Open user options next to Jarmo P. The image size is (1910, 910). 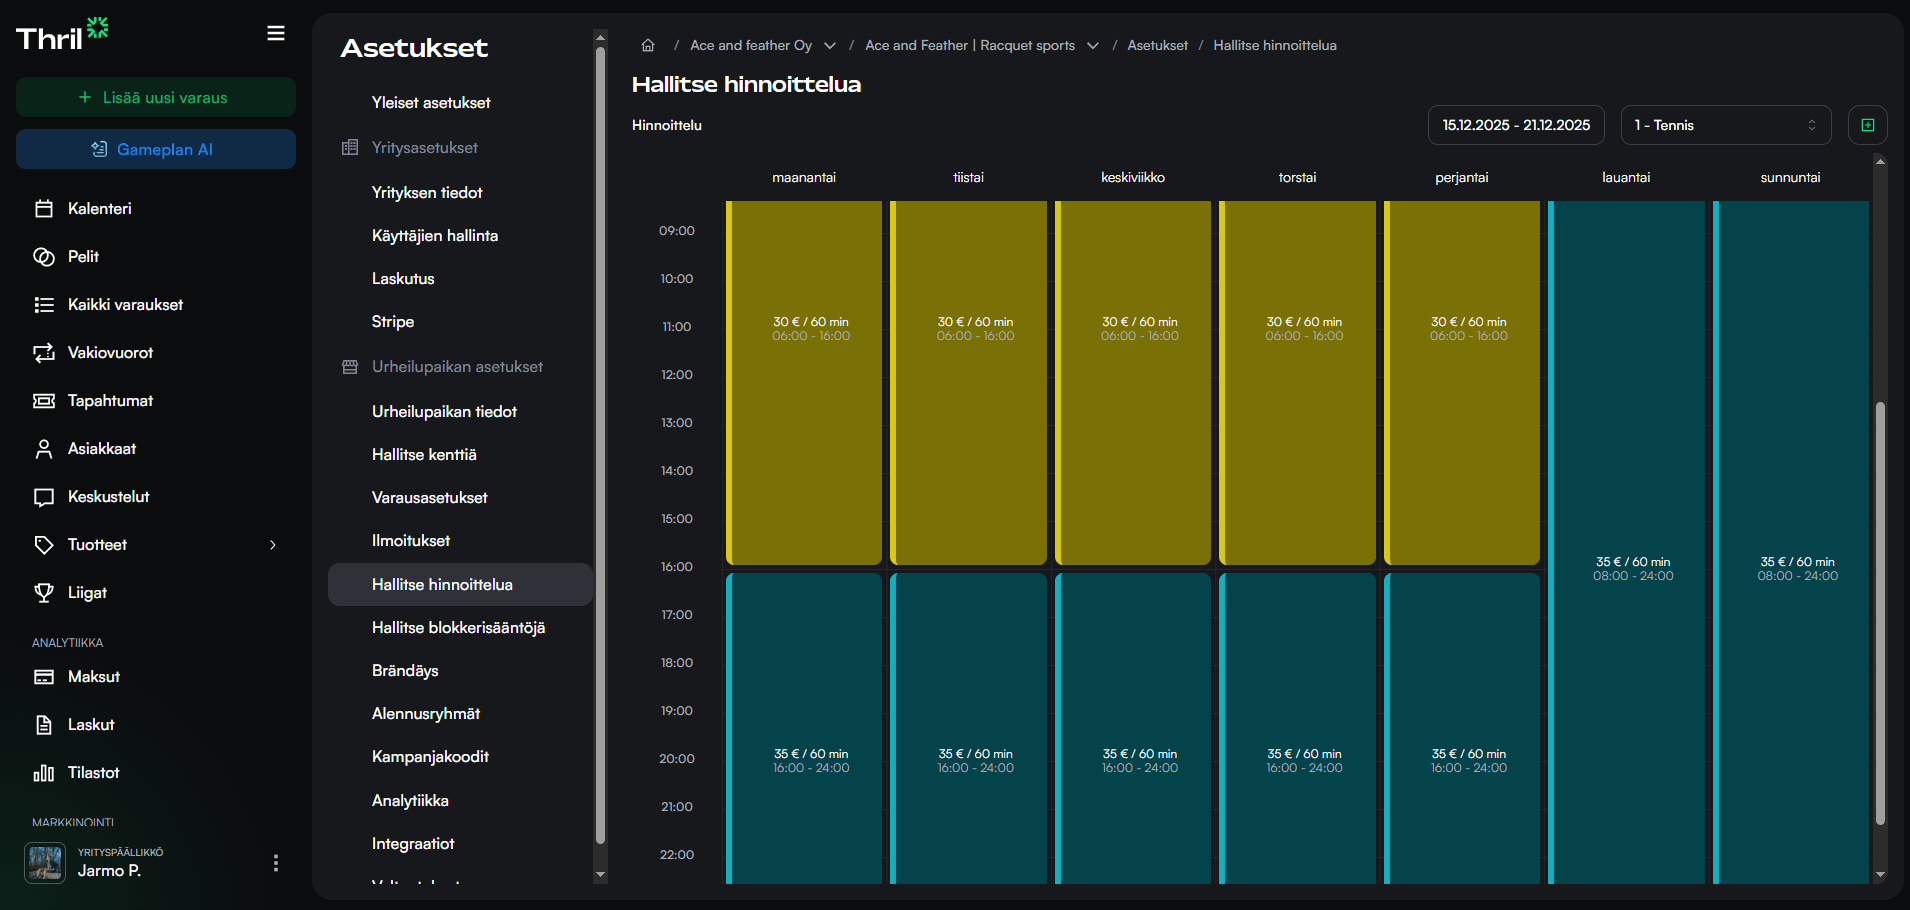coord(276,863)
